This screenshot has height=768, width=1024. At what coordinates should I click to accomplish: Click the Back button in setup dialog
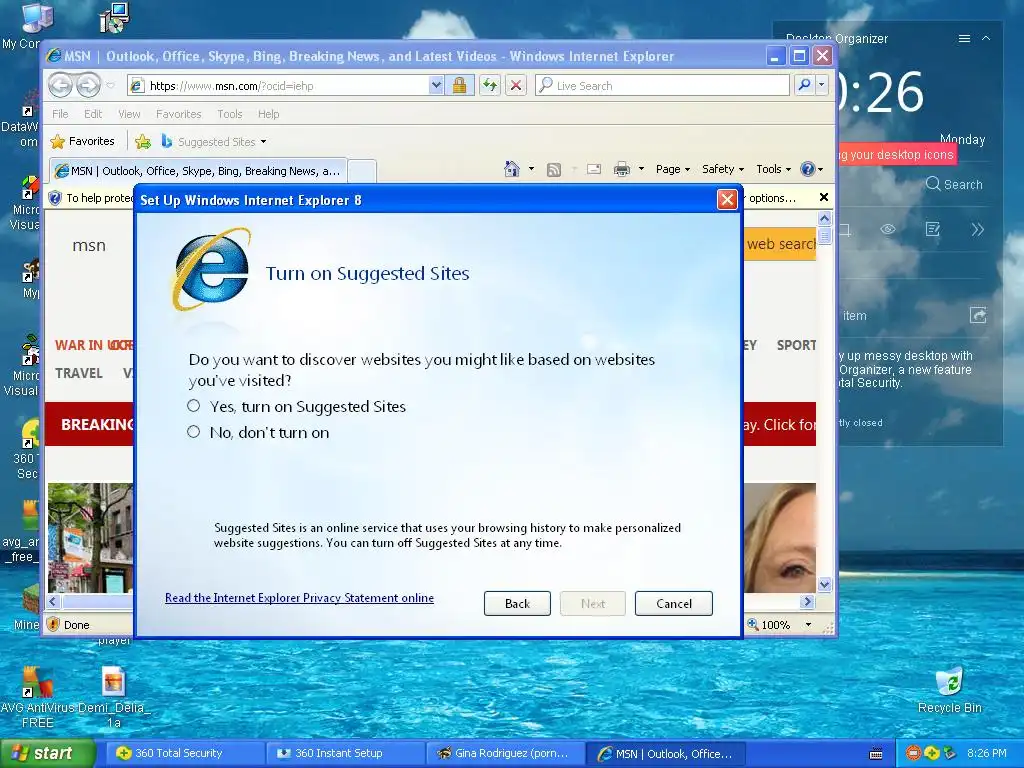click(517, 603)
